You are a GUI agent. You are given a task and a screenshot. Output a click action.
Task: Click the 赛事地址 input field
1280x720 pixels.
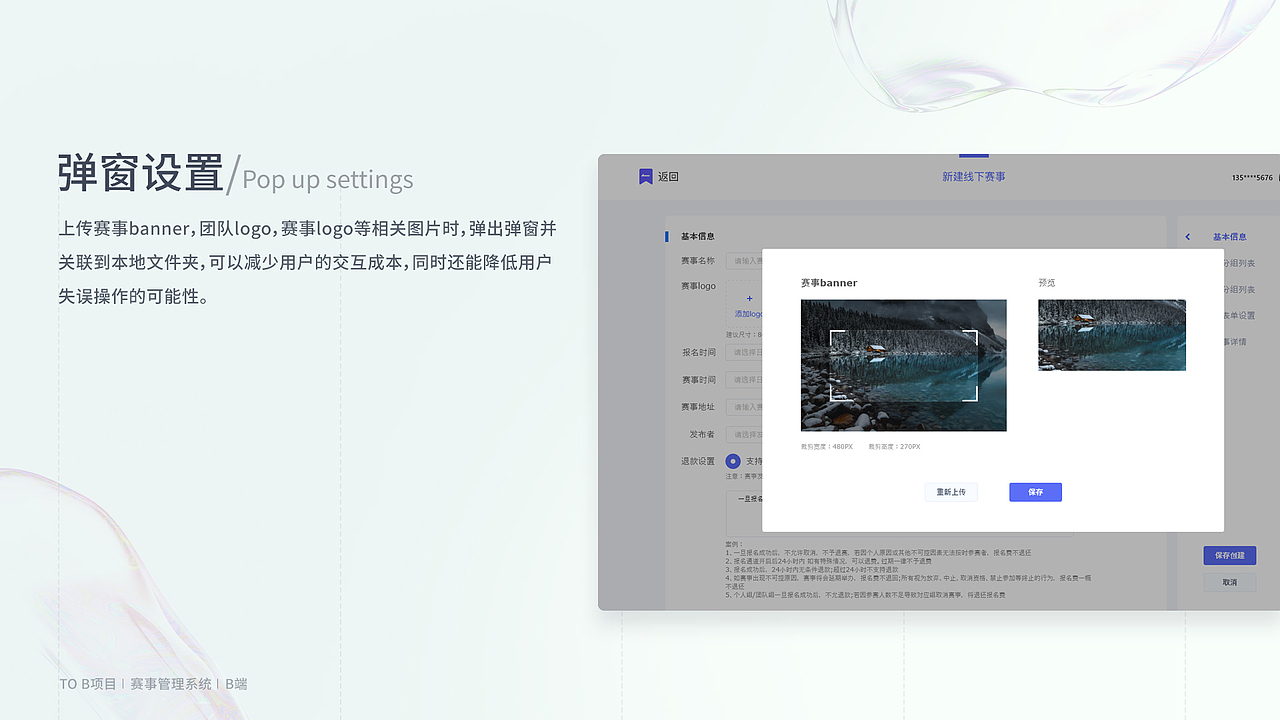744,407
